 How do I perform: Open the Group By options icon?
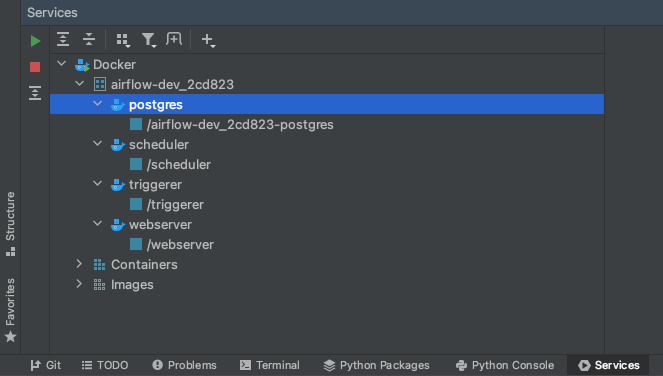123,40
